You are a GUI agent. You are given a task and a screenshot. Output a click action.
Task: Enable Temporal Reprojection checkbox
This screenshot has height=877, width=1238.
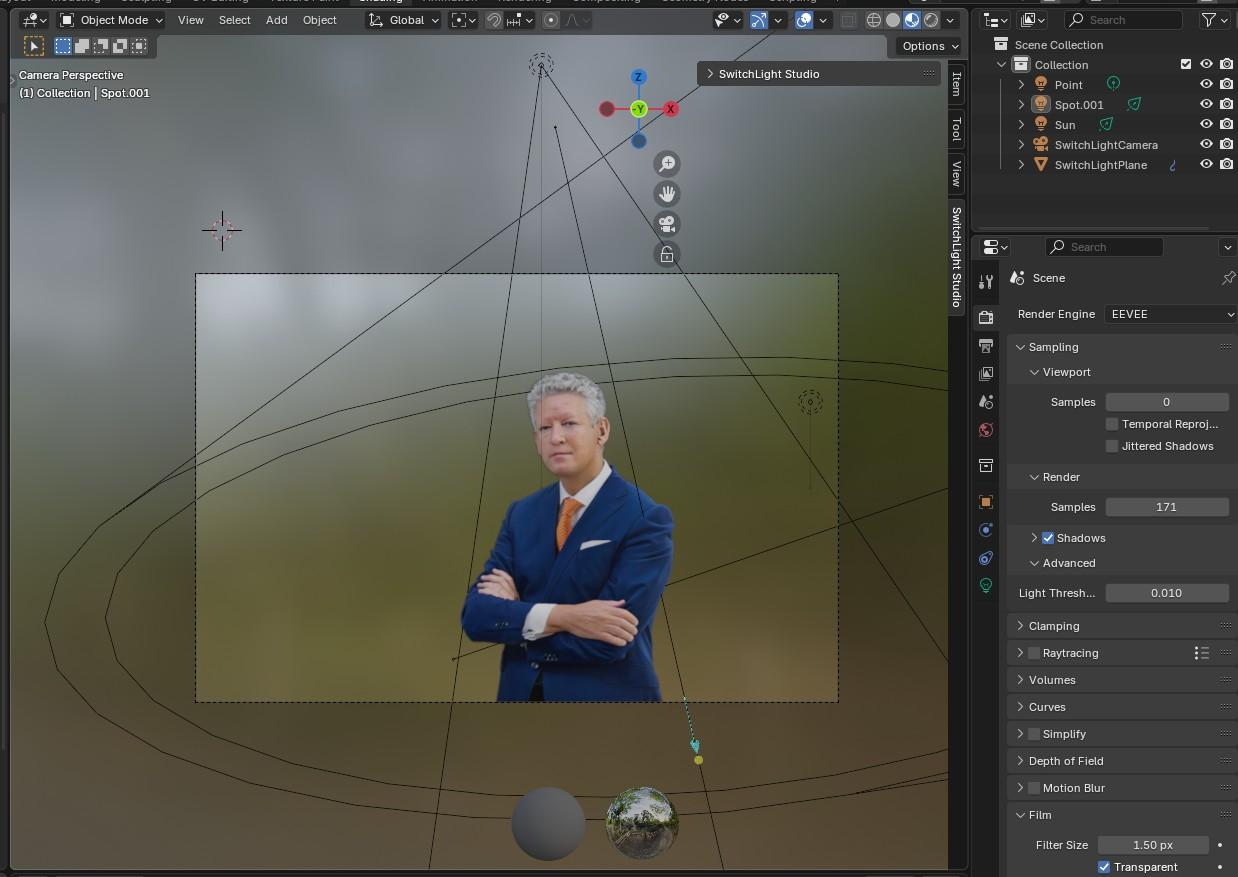1112,424
